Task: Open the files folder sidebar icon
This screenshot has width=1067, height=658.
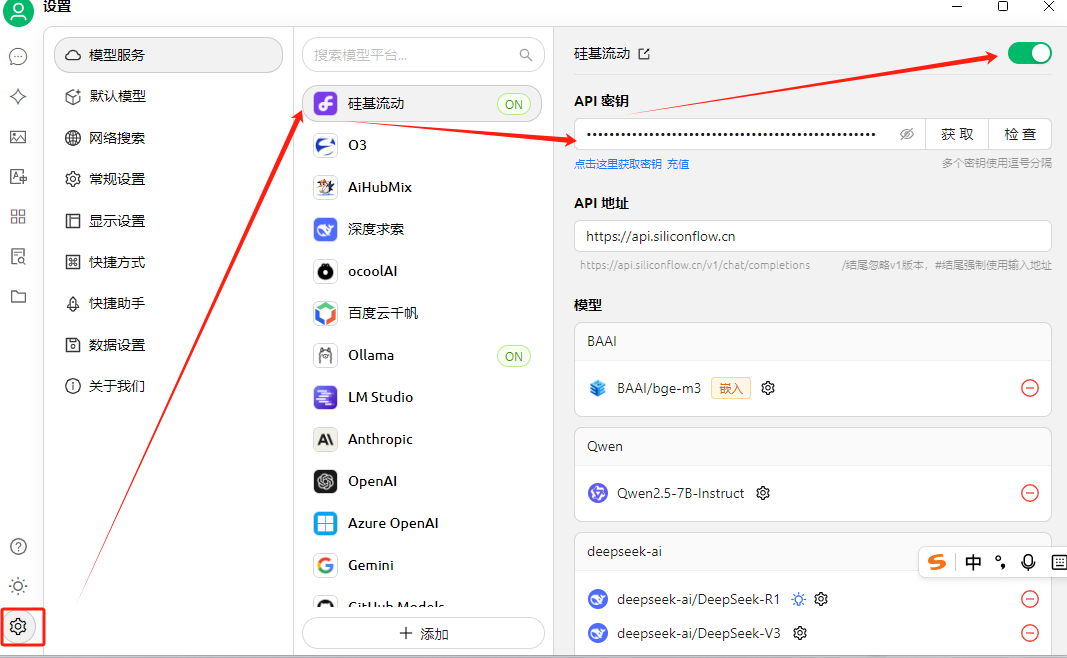Action: (18, 297)
